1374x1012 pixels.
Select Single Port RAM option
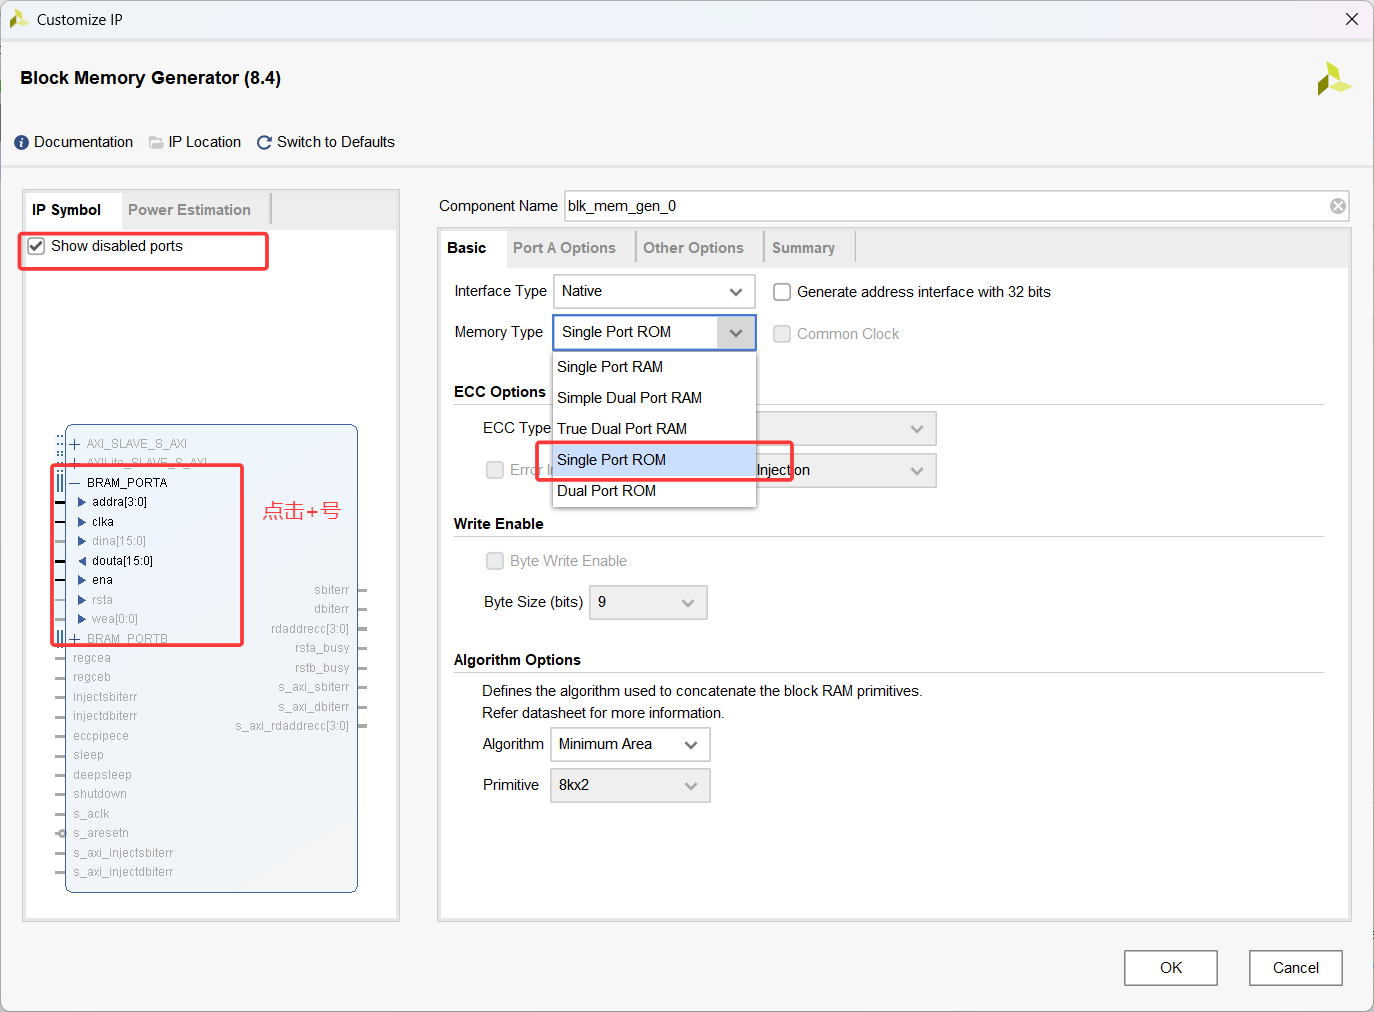coord(654,367)
